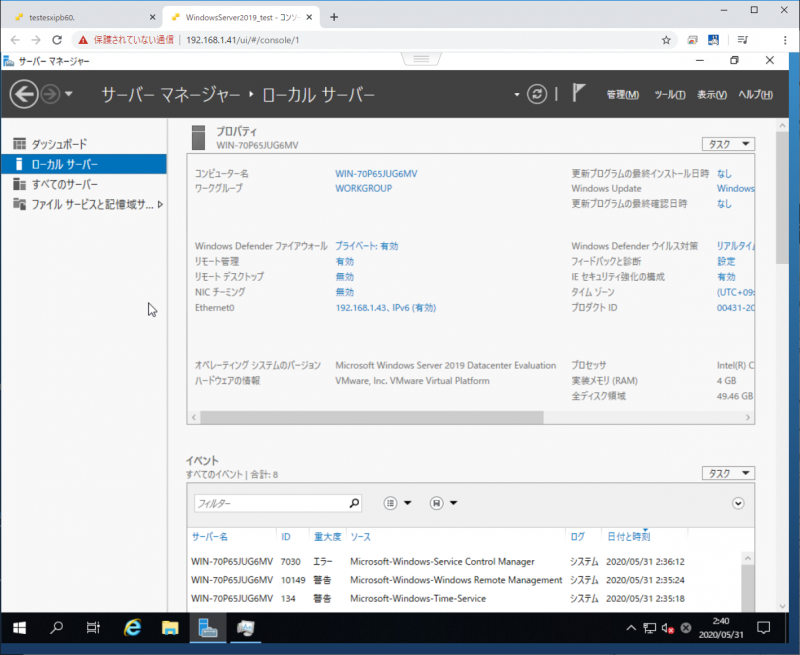Open Chrome three-dot menu
Image resolution: width=800 pixels, height=655 pixels.
(x=785, y=40)
